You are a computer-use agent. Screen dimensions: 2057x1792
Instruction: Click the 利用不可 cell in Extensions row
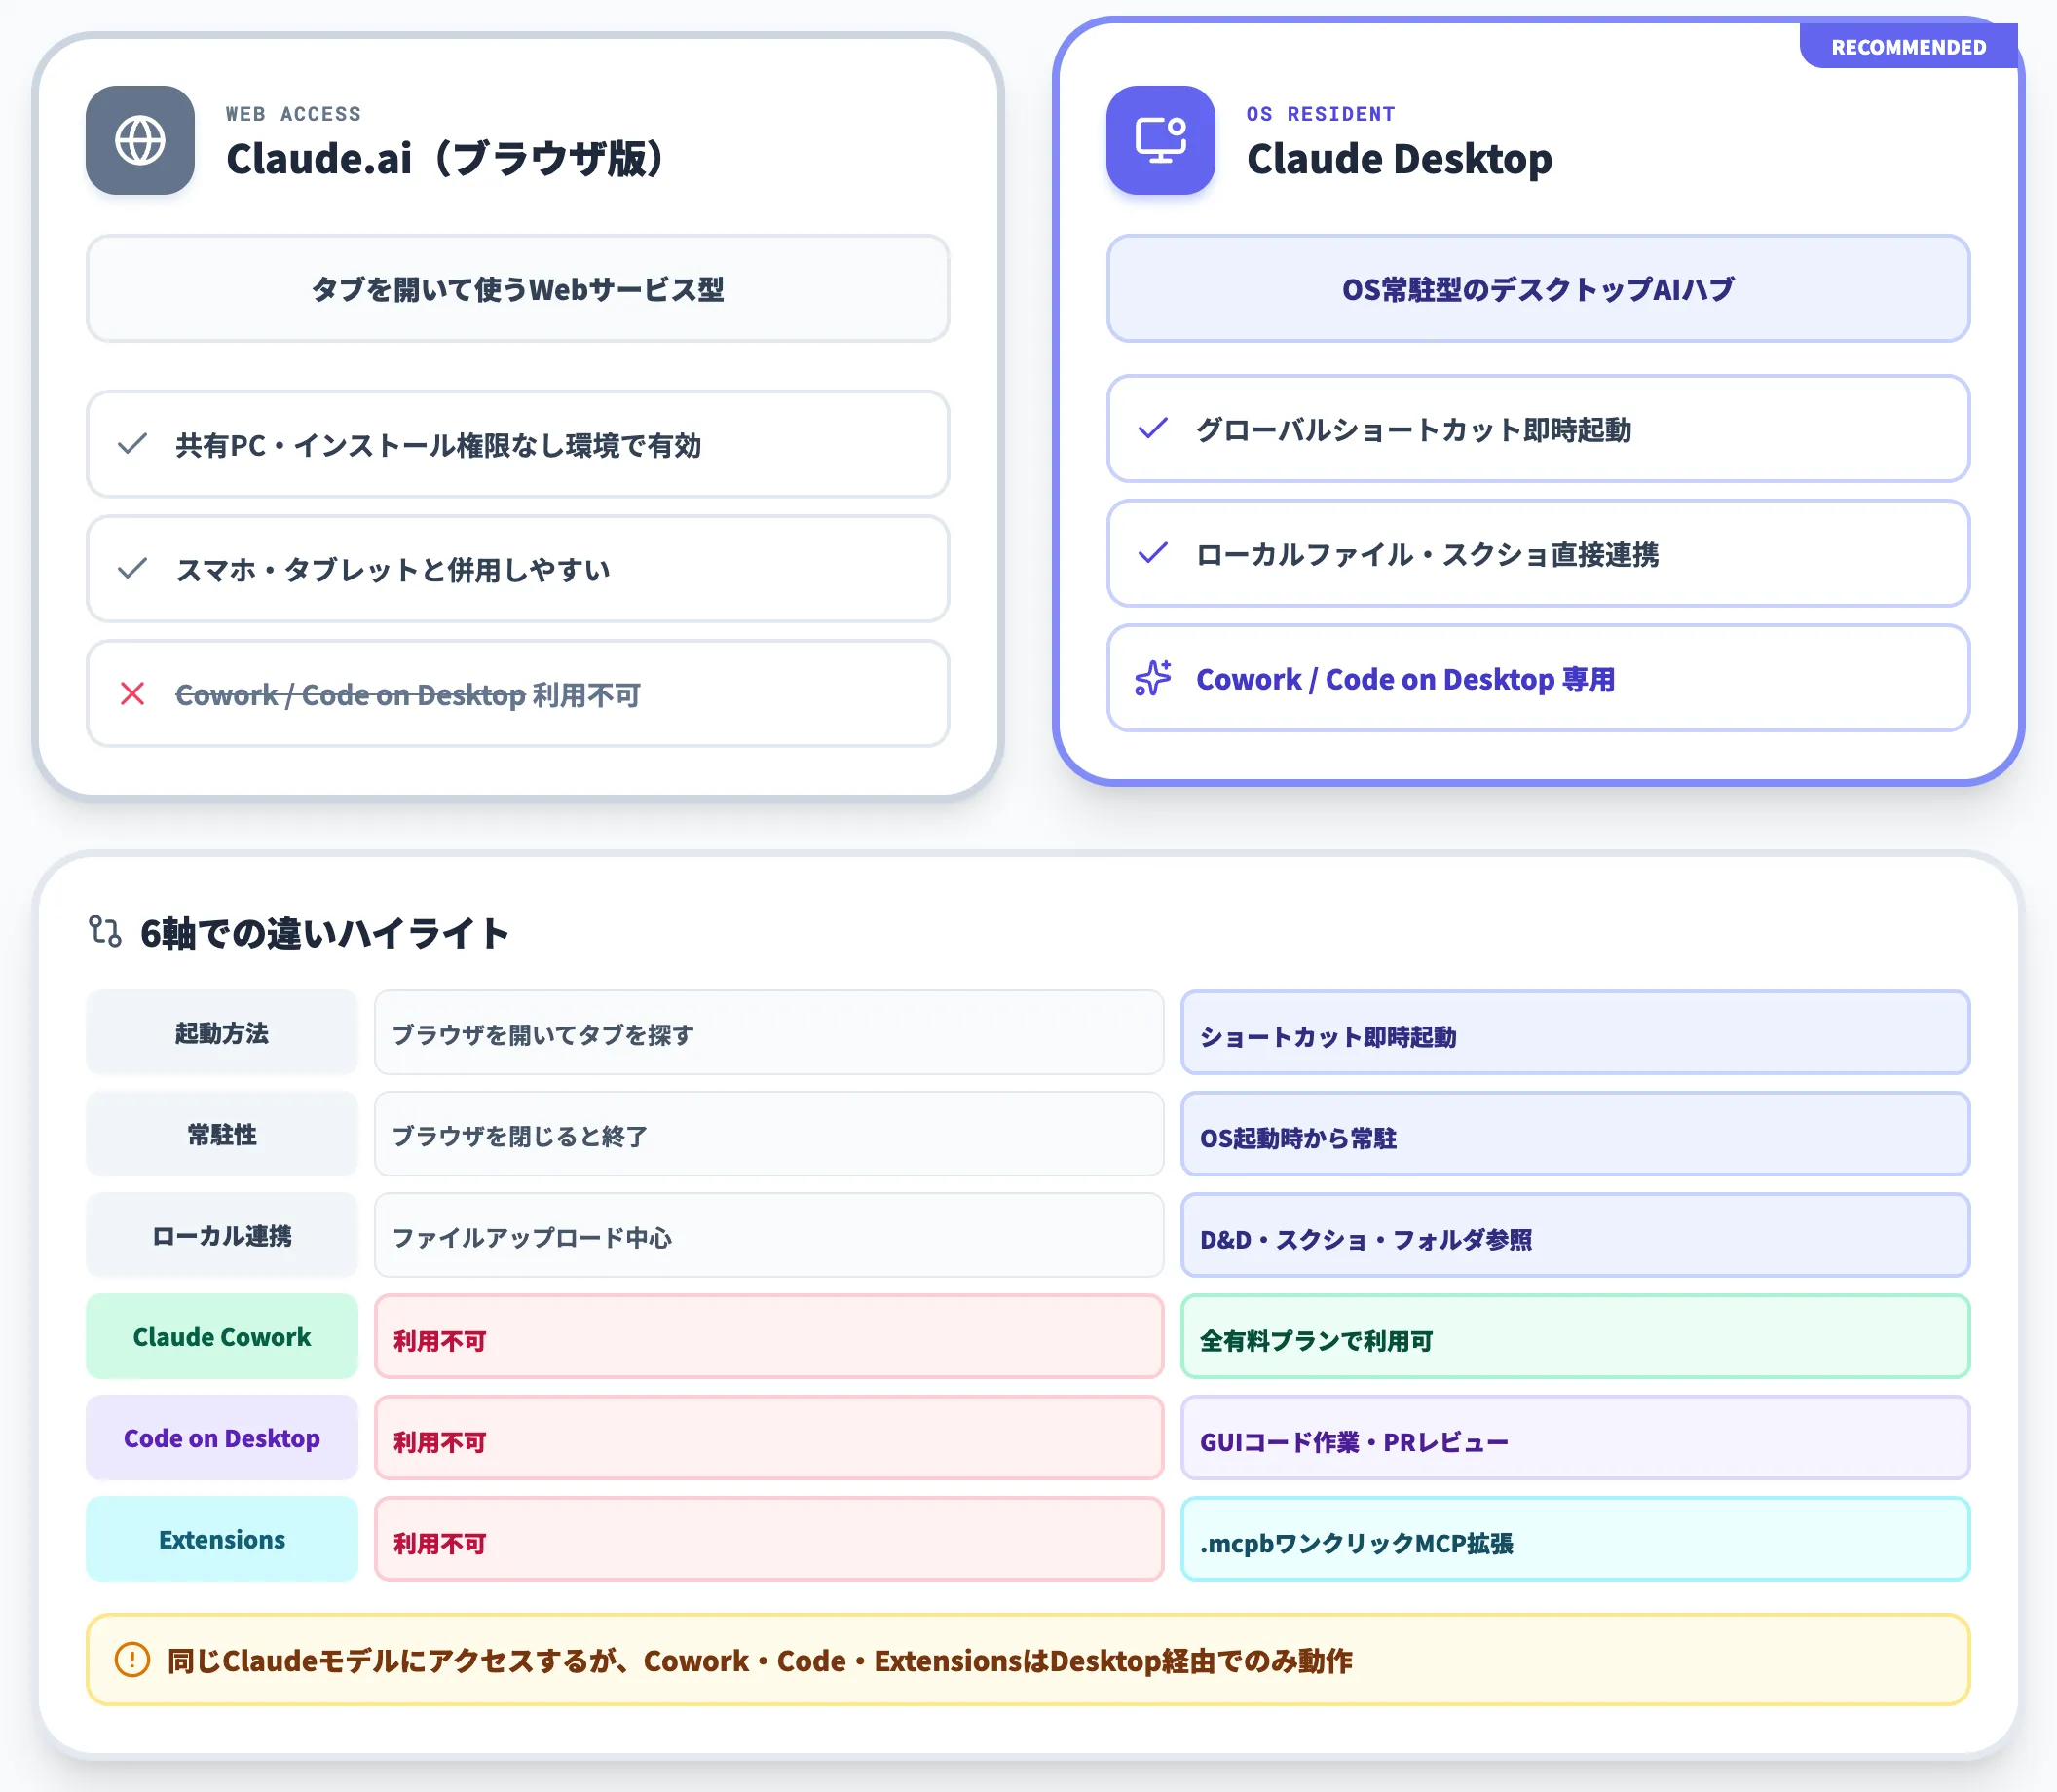tap(769, 1539)
